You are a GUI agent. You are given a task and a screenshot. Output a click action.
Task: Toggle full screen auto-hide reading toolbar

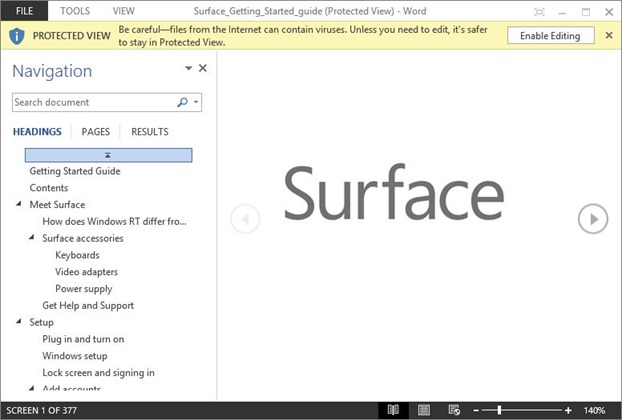539,12
